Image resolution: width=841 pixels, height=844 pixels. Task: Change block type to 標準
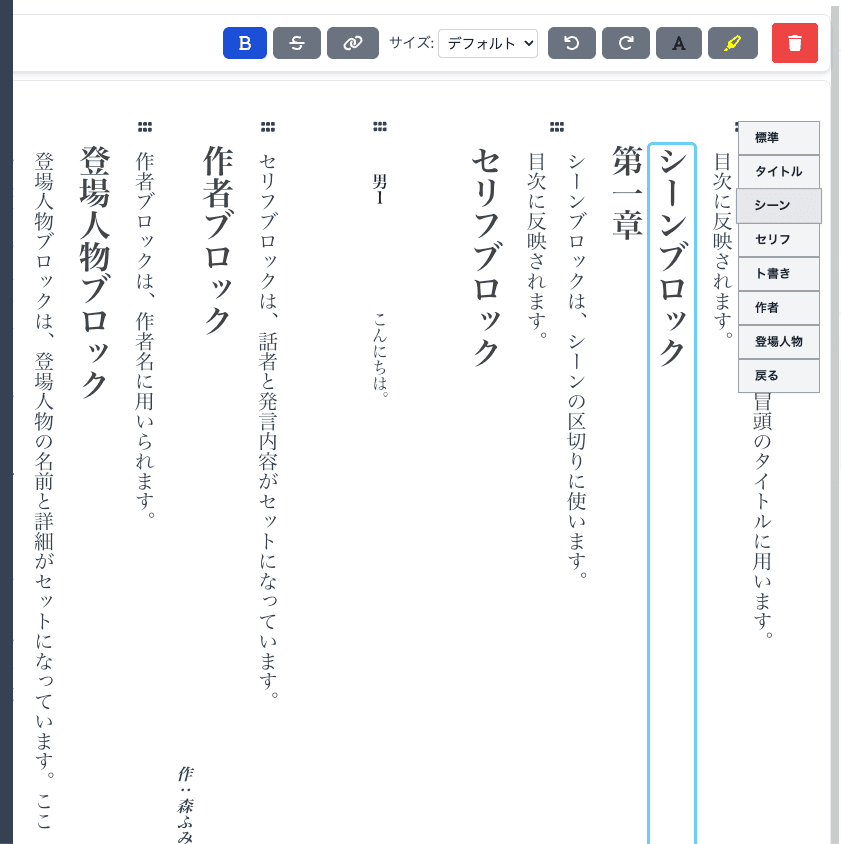coord(778,138)
